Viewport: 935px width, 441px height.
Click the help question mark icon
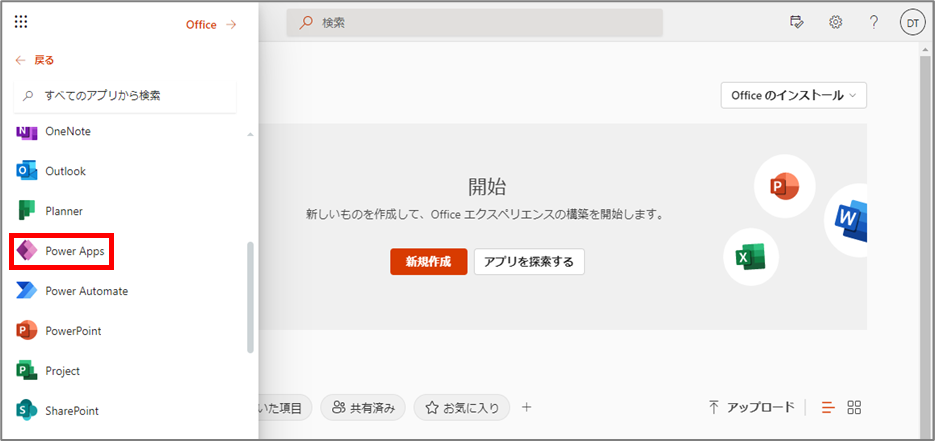[874, 23]
